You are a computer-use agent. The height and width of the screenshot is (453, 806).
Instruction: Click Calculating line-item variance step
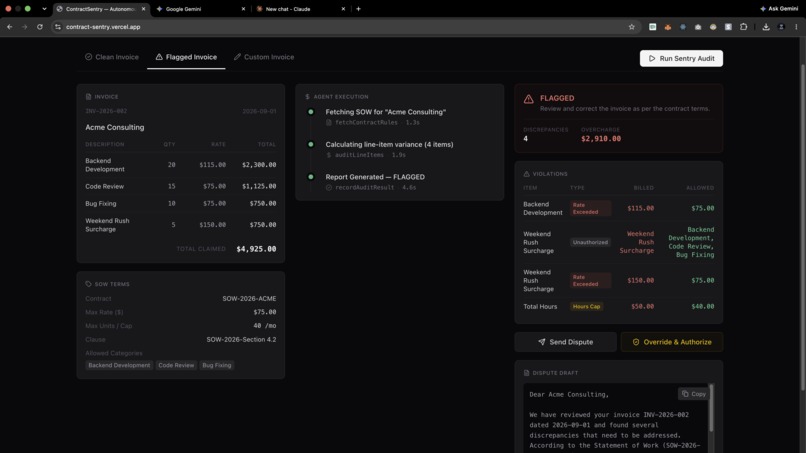coord(389,144)
